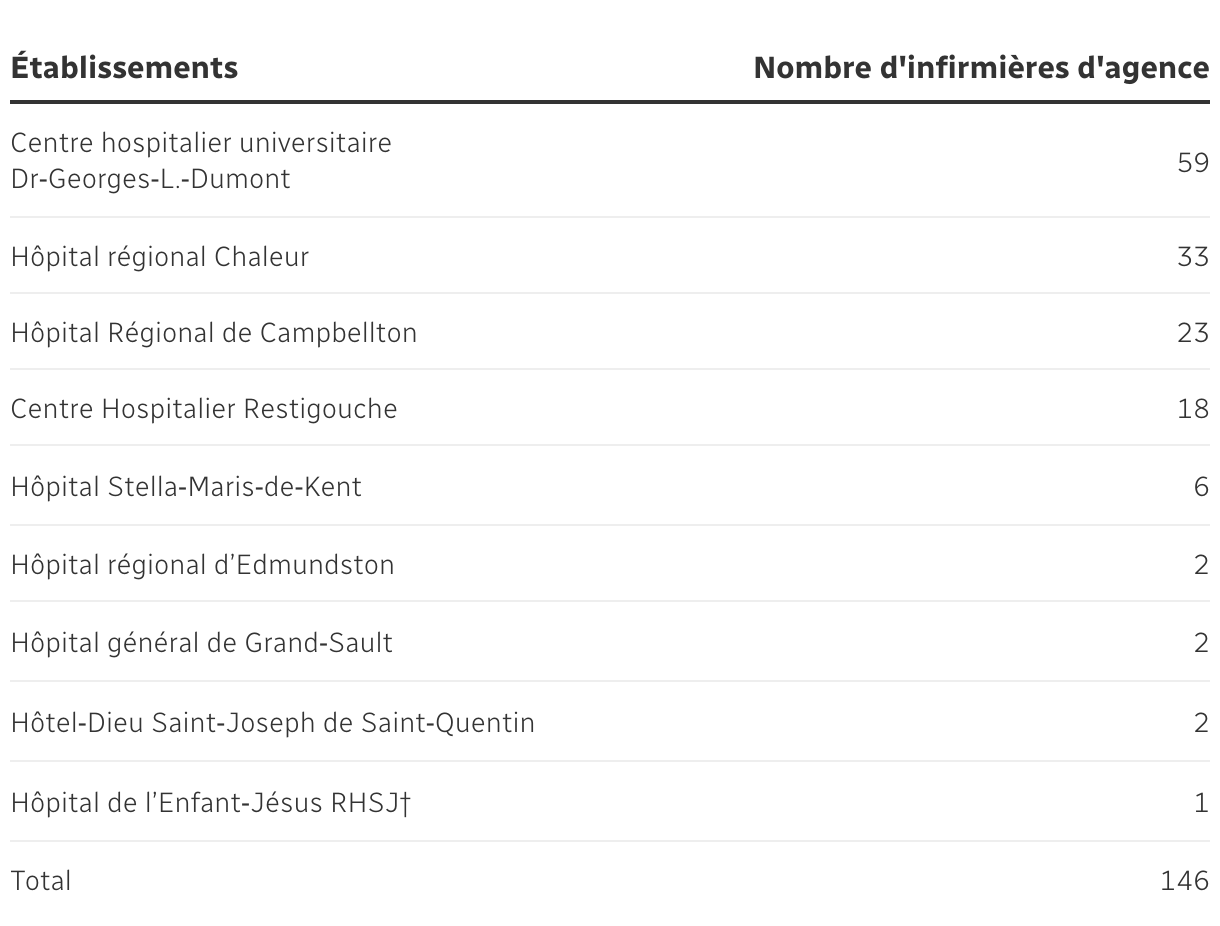Click the Établissements column header

[x=124, y=68]
